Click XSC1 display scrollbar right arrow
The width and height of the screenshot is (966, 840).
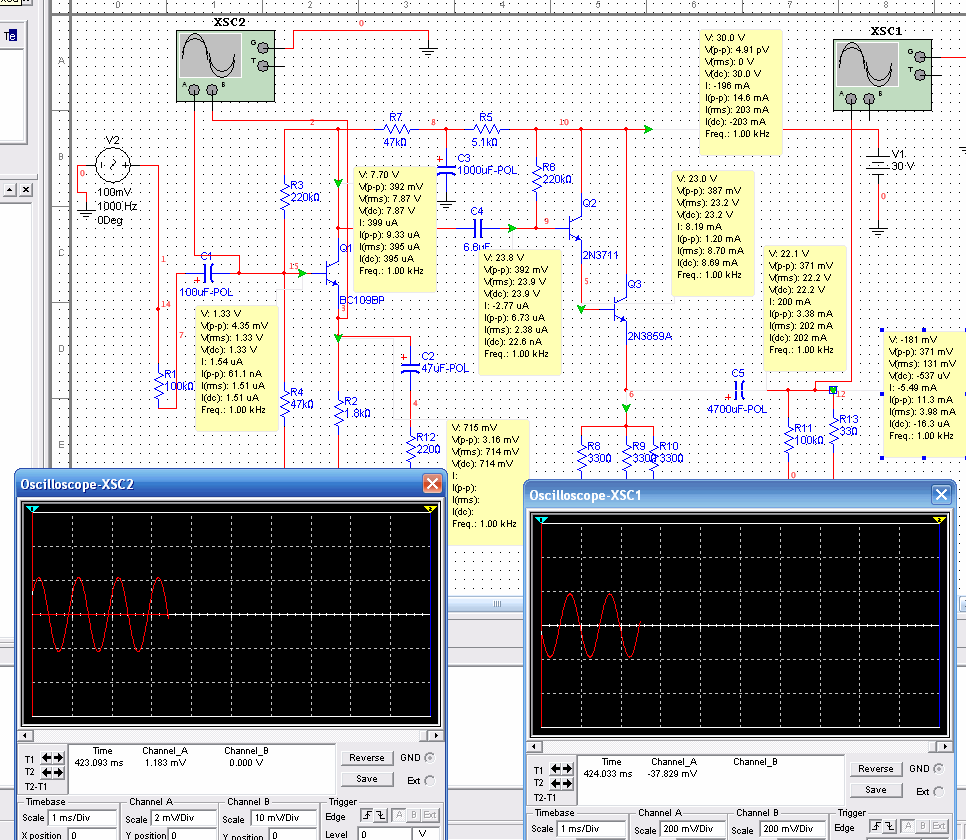click(x=945, y=746)
